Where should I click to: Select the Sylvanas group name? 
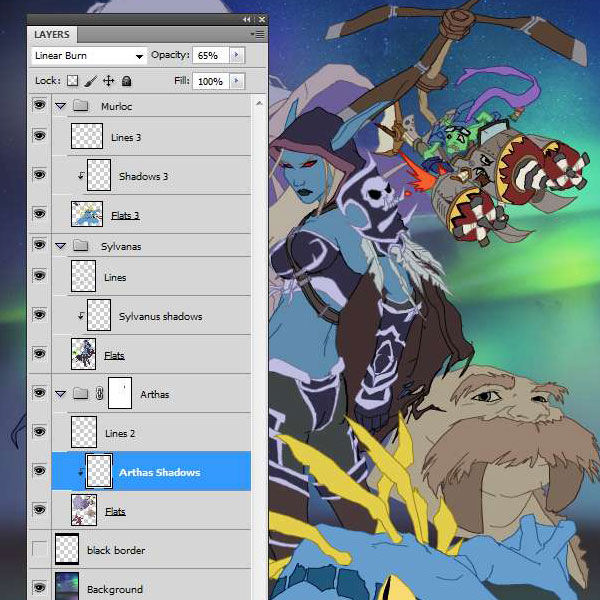point(121,246)
